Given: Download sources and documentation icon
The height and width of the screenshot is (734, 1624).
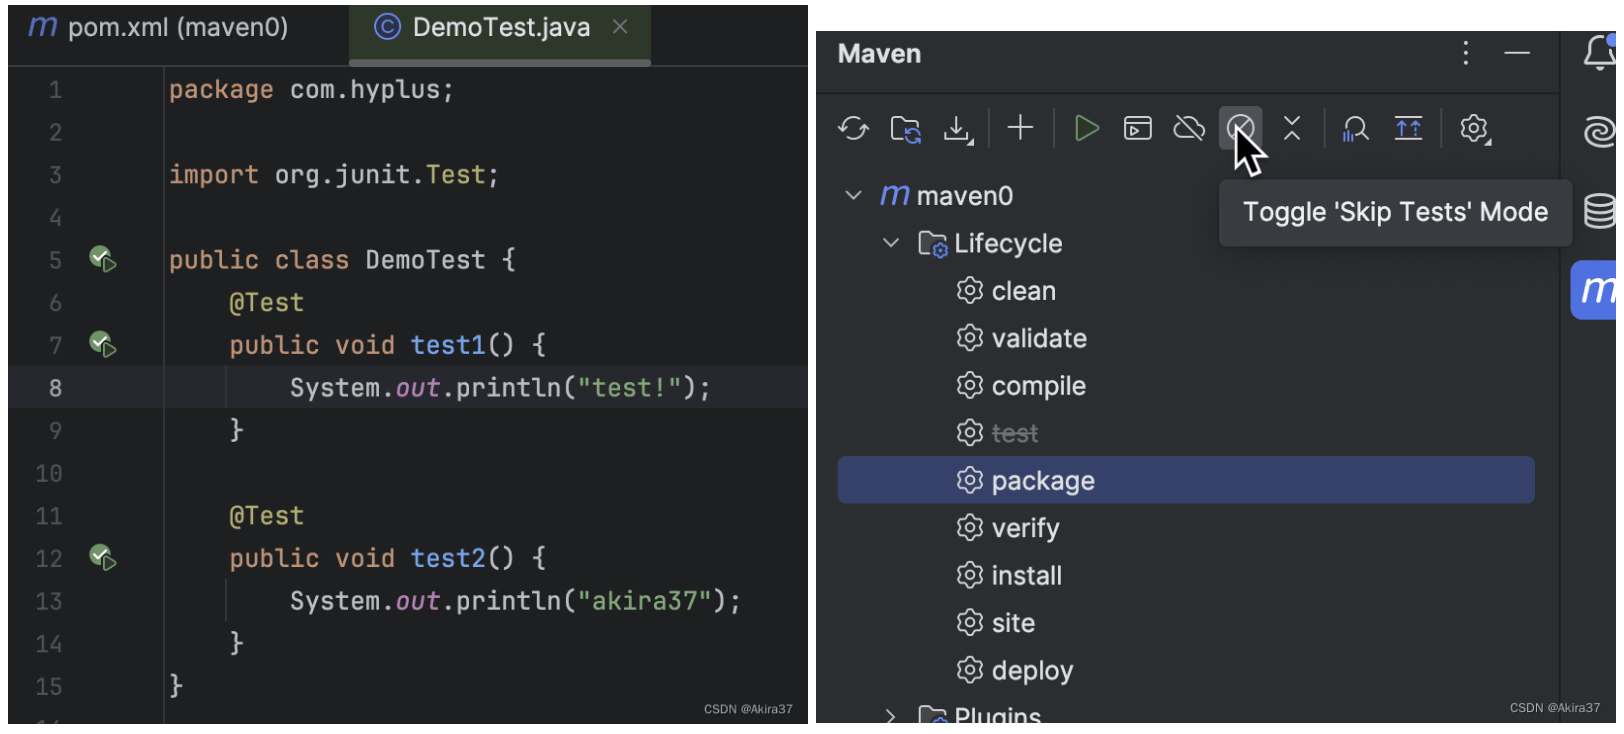Looking at the screenshot, I should point(958,129).
